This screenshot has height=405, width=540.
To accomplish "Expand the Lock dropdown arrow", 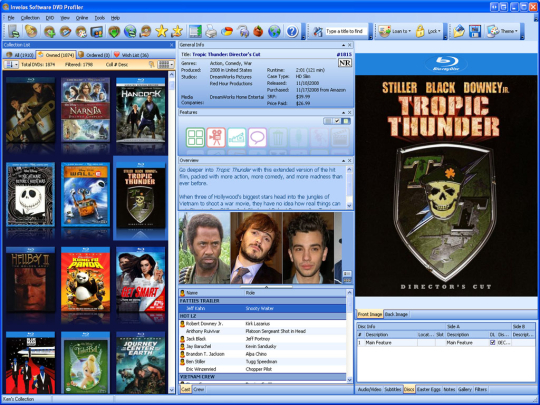I will (x=439, y=31).
